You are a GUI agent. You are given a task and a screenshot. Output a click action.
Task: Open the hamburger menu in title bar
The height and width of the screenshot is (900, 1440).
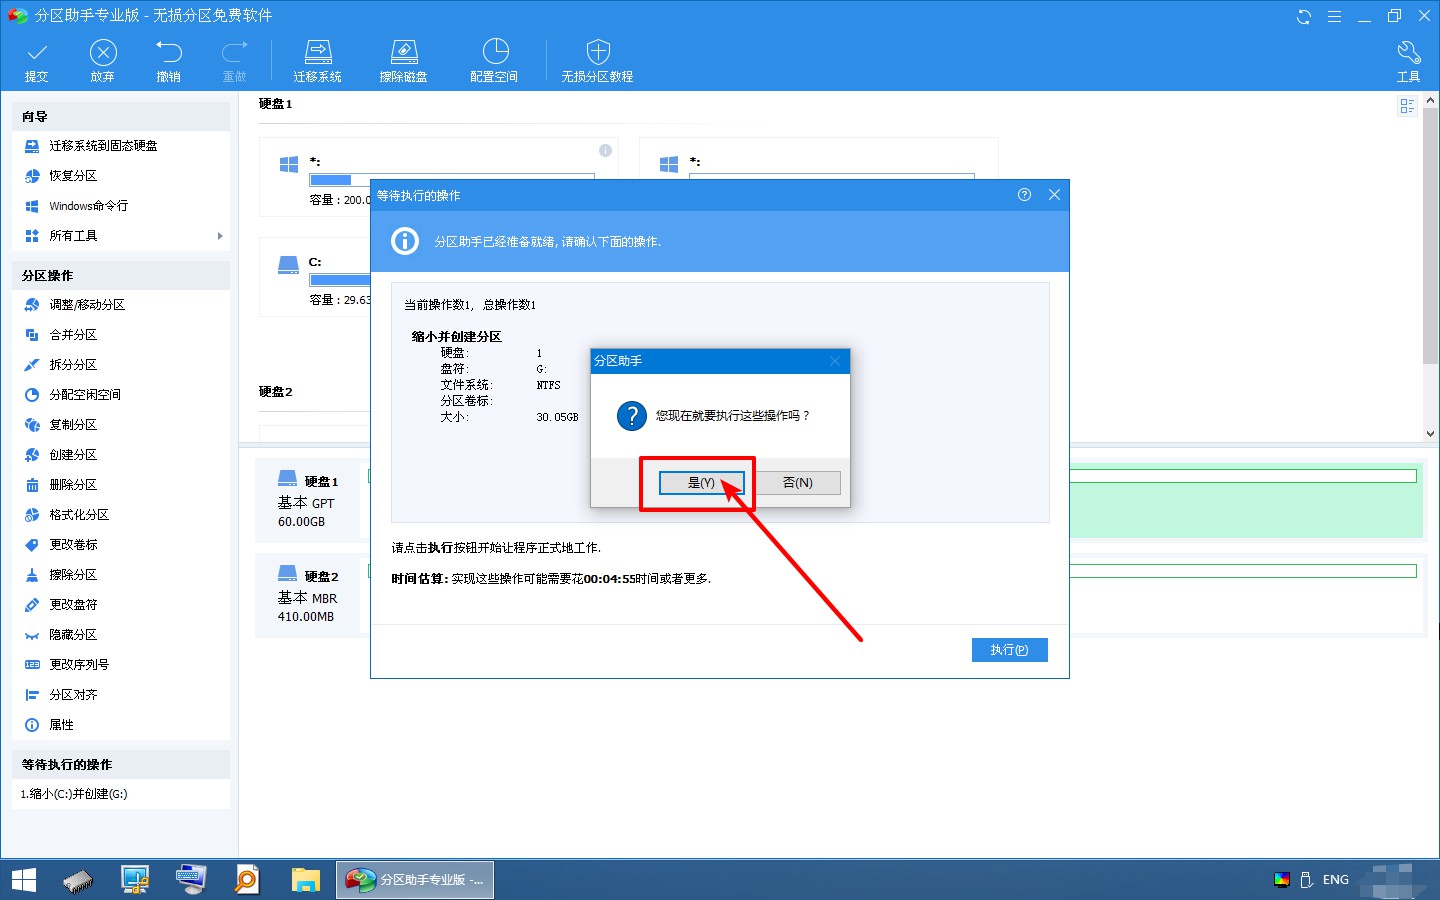tap(1334, 16)
